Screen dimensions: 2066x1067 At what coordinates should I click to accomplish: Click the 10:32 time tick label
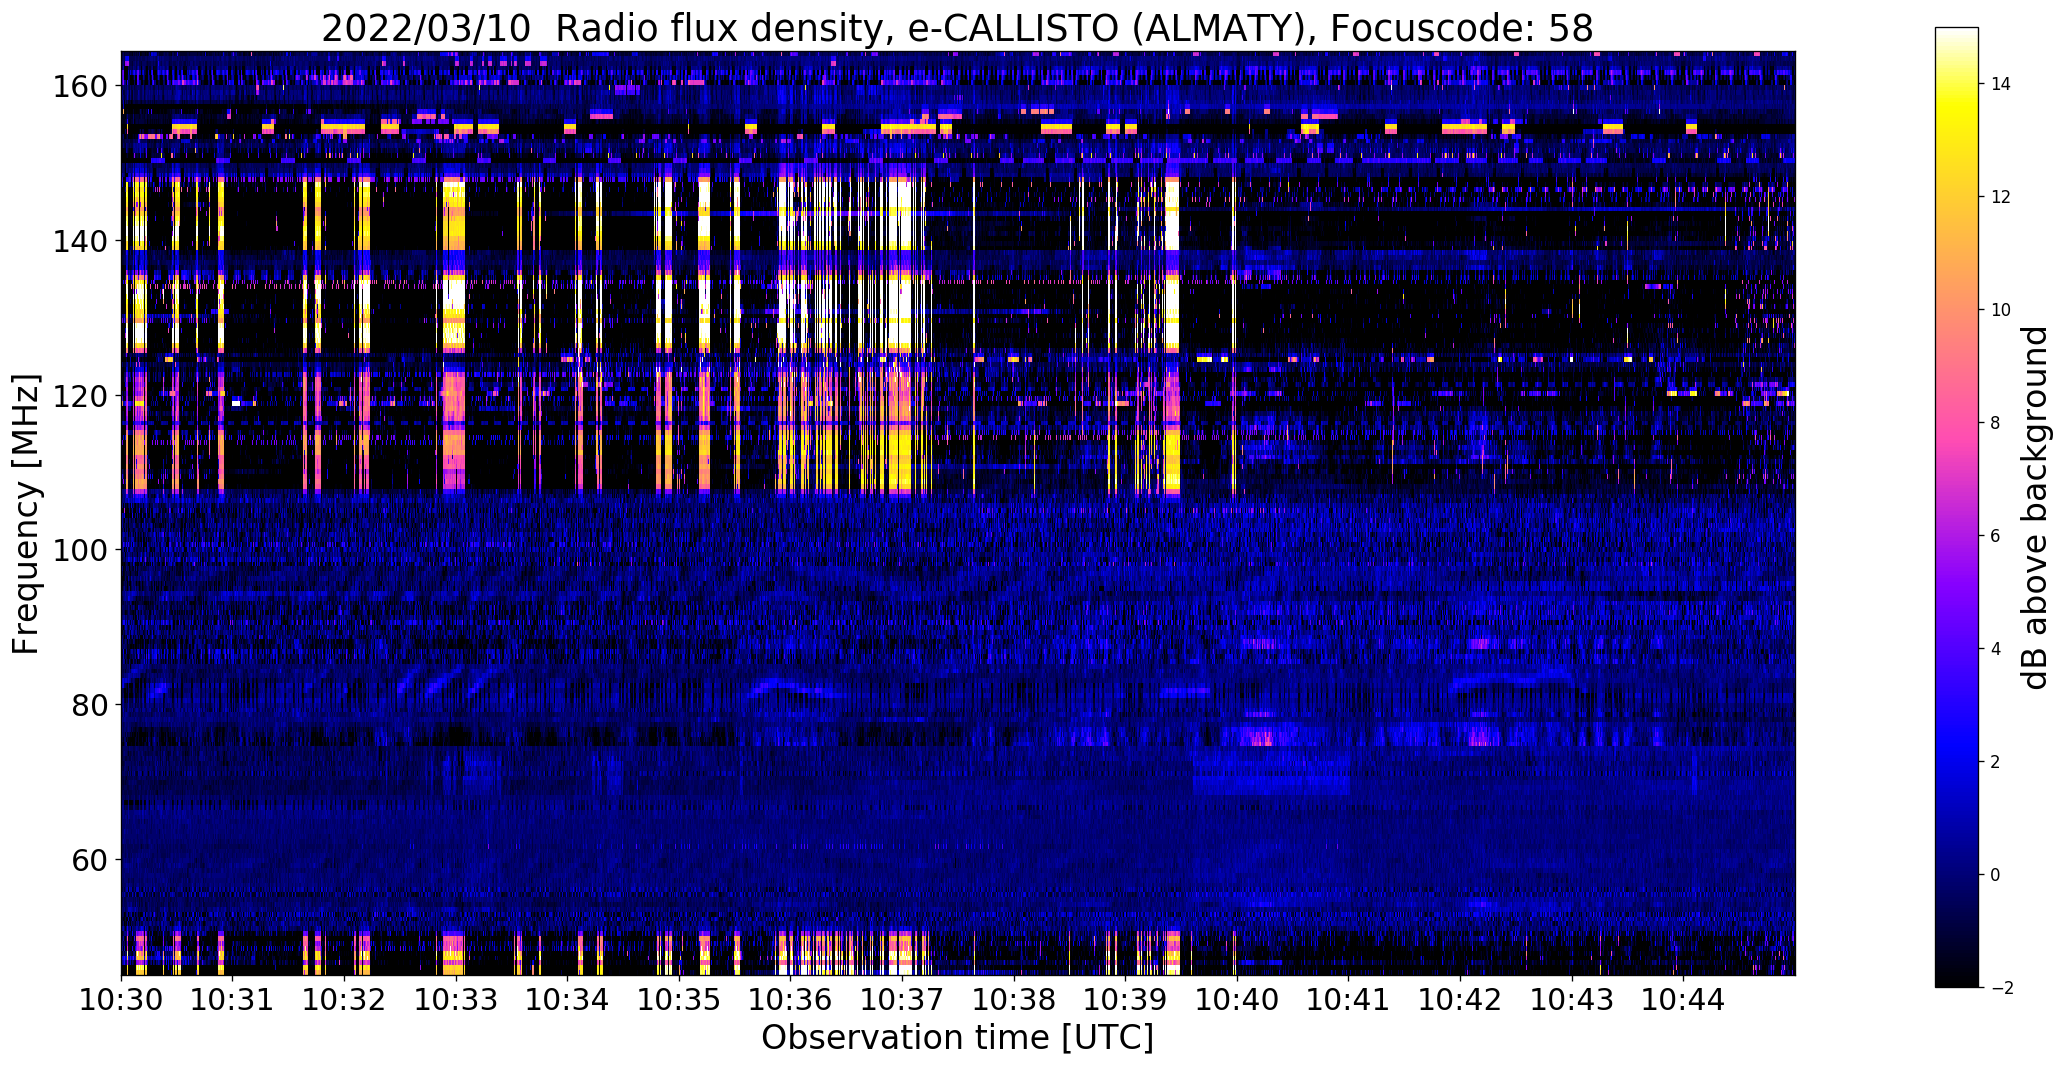point(345,999)
